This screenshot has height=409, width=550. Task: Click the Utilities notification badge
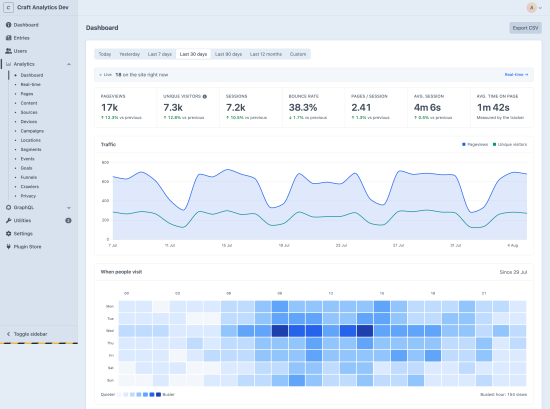tap(68, 221)
